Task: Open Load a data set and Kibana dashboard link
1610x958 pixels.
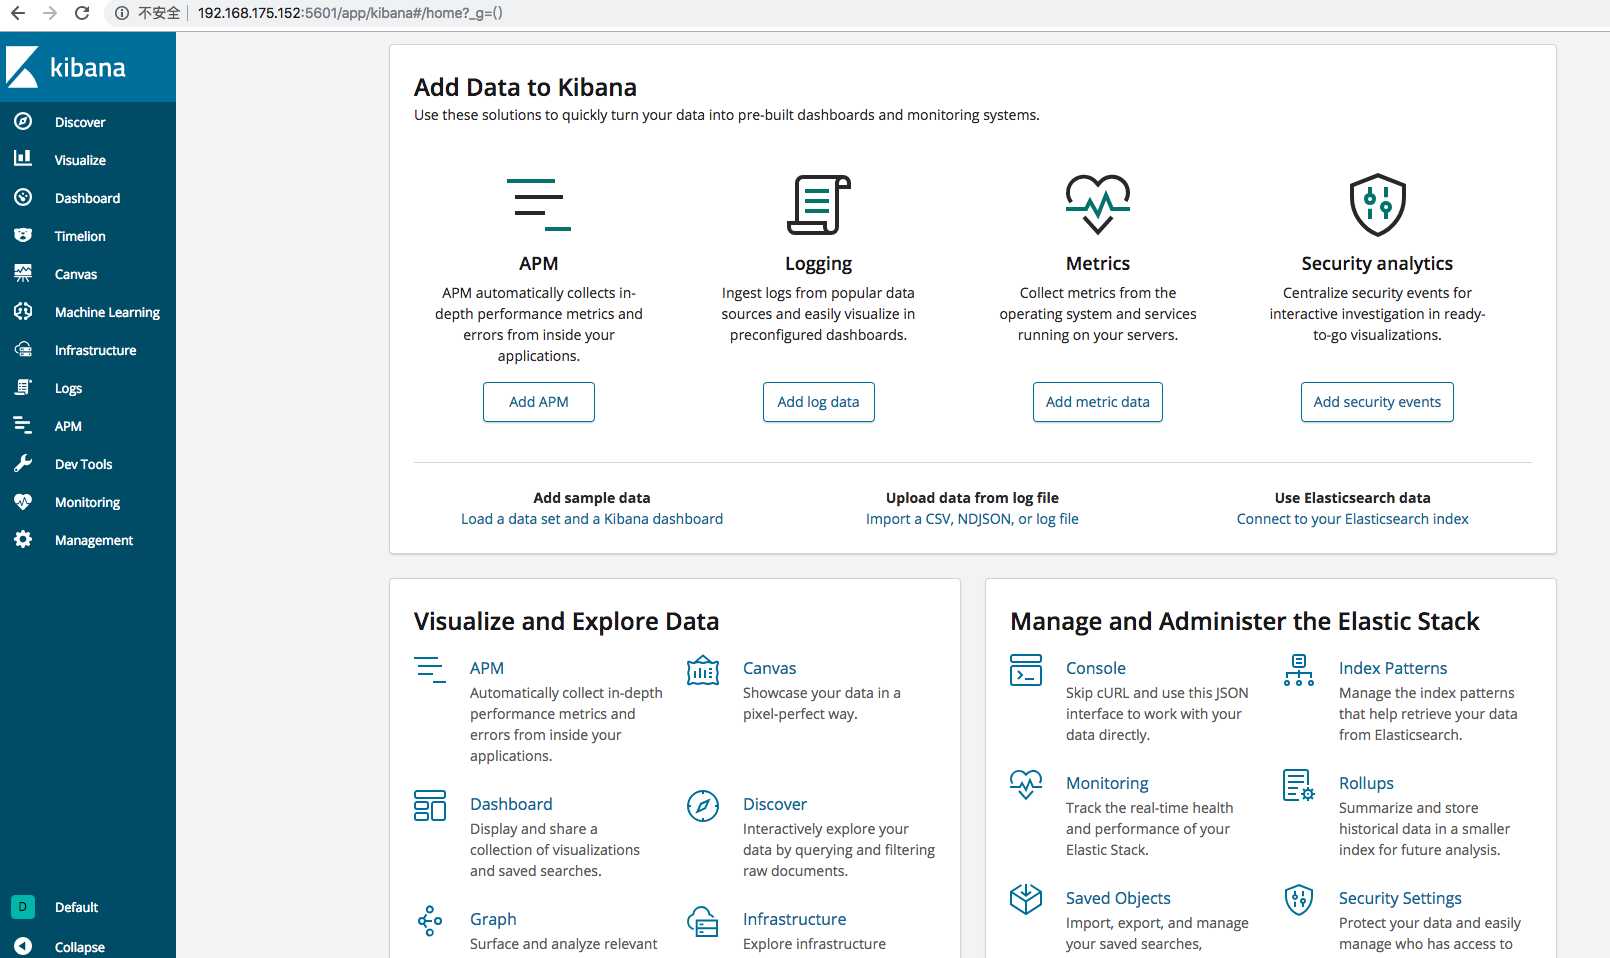Action: tap(592, 519)
